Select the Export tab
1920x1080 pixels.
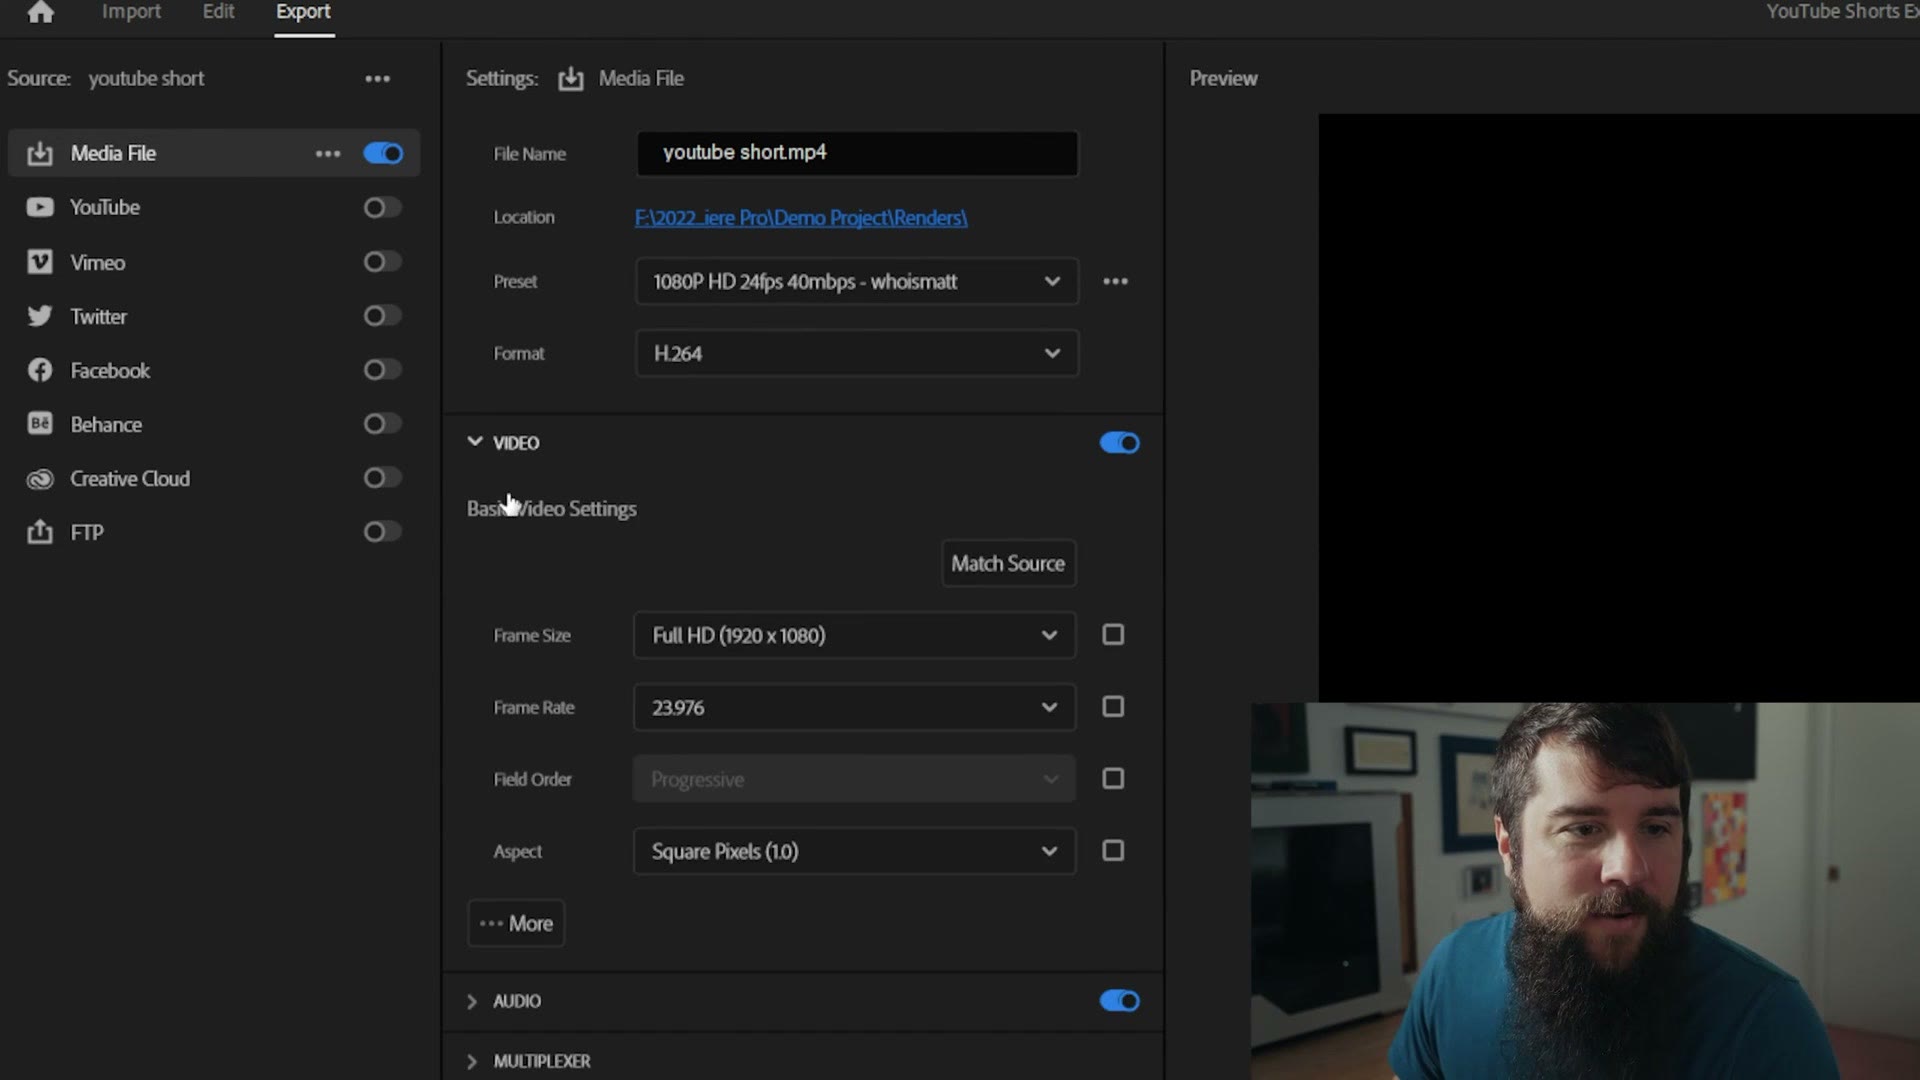[x=303, y=12]
